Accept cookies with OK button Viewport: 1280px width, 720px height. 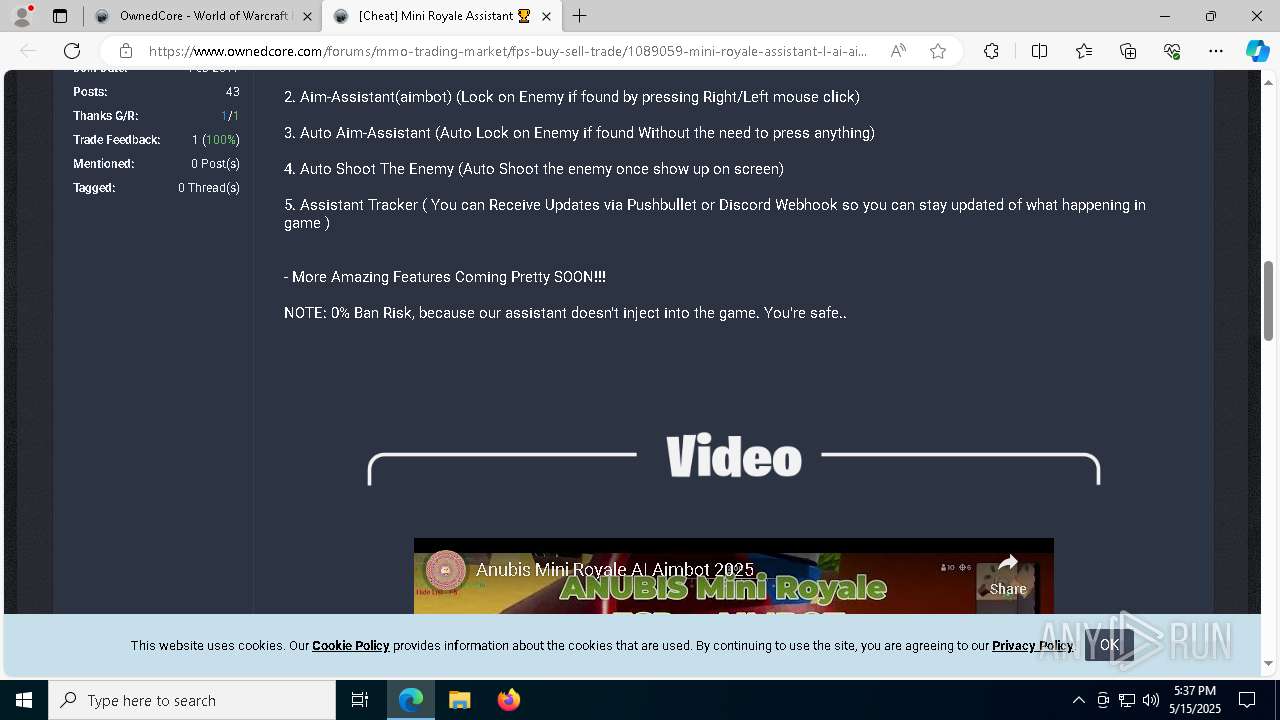[1109, 645]
